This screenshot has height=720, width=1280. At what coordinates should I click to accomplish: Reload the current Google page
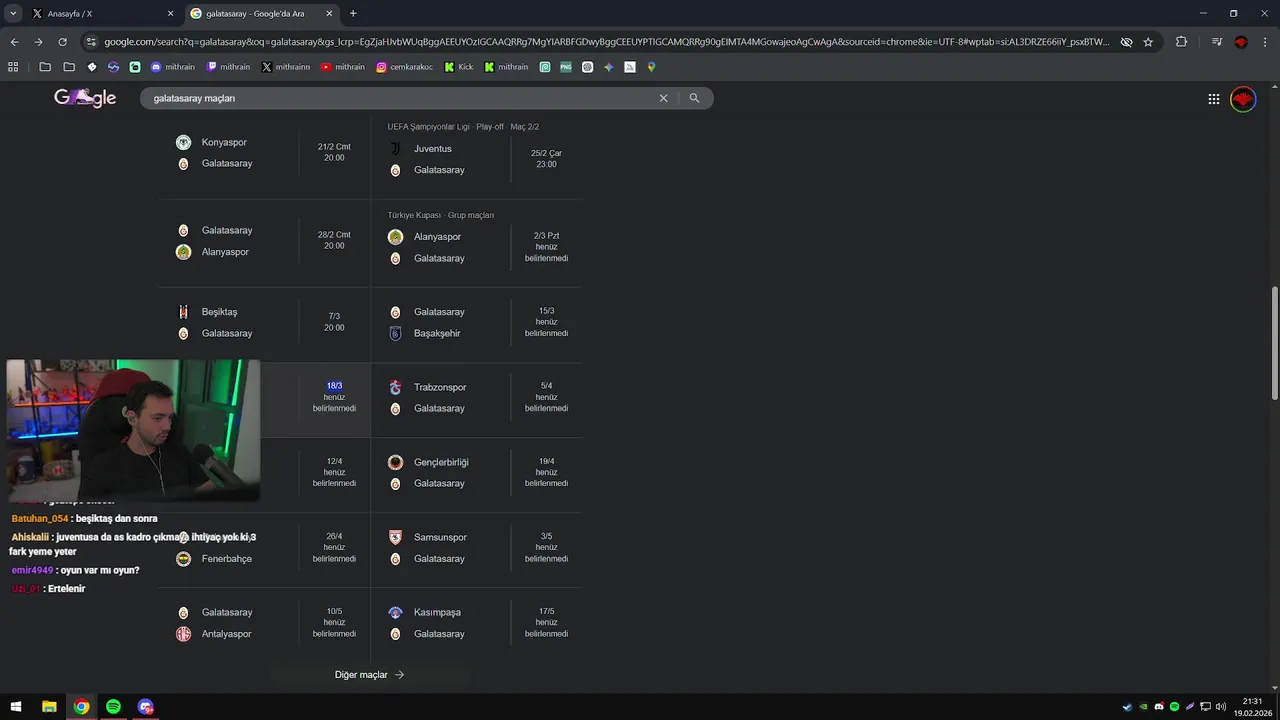62,42
